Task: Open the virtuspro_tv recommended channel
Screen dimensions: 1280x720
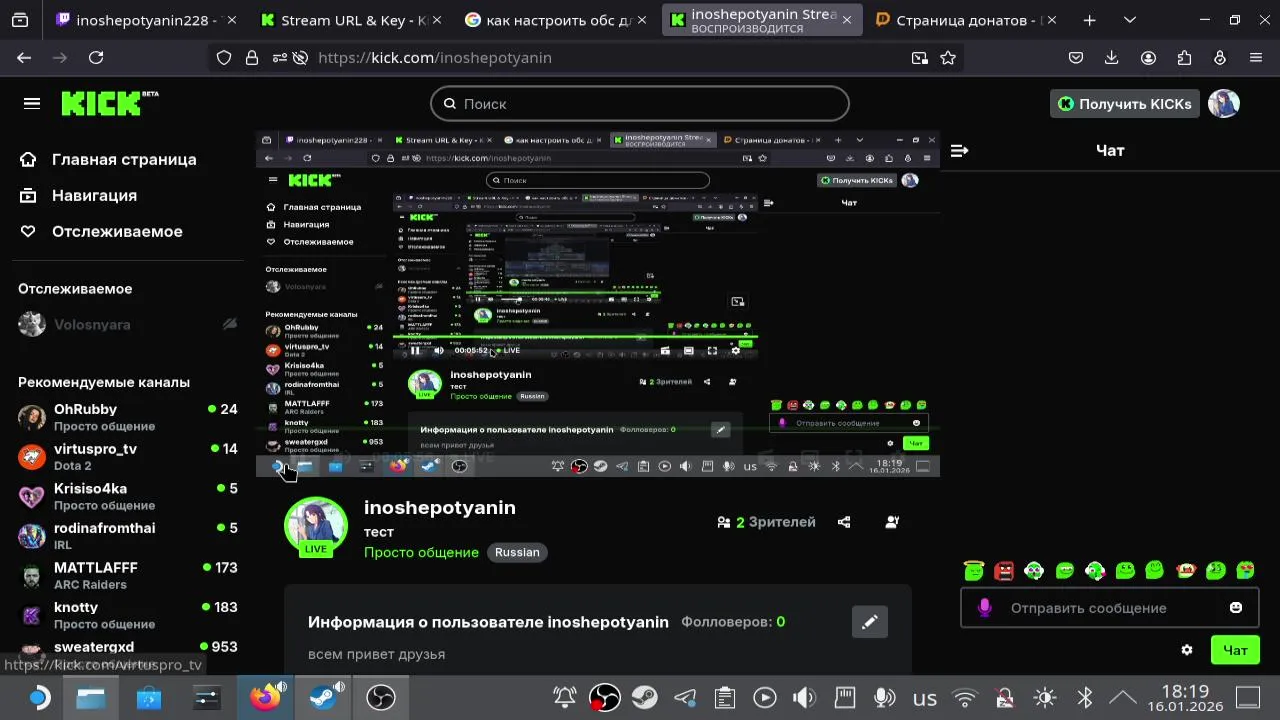Action: (128, 457)
